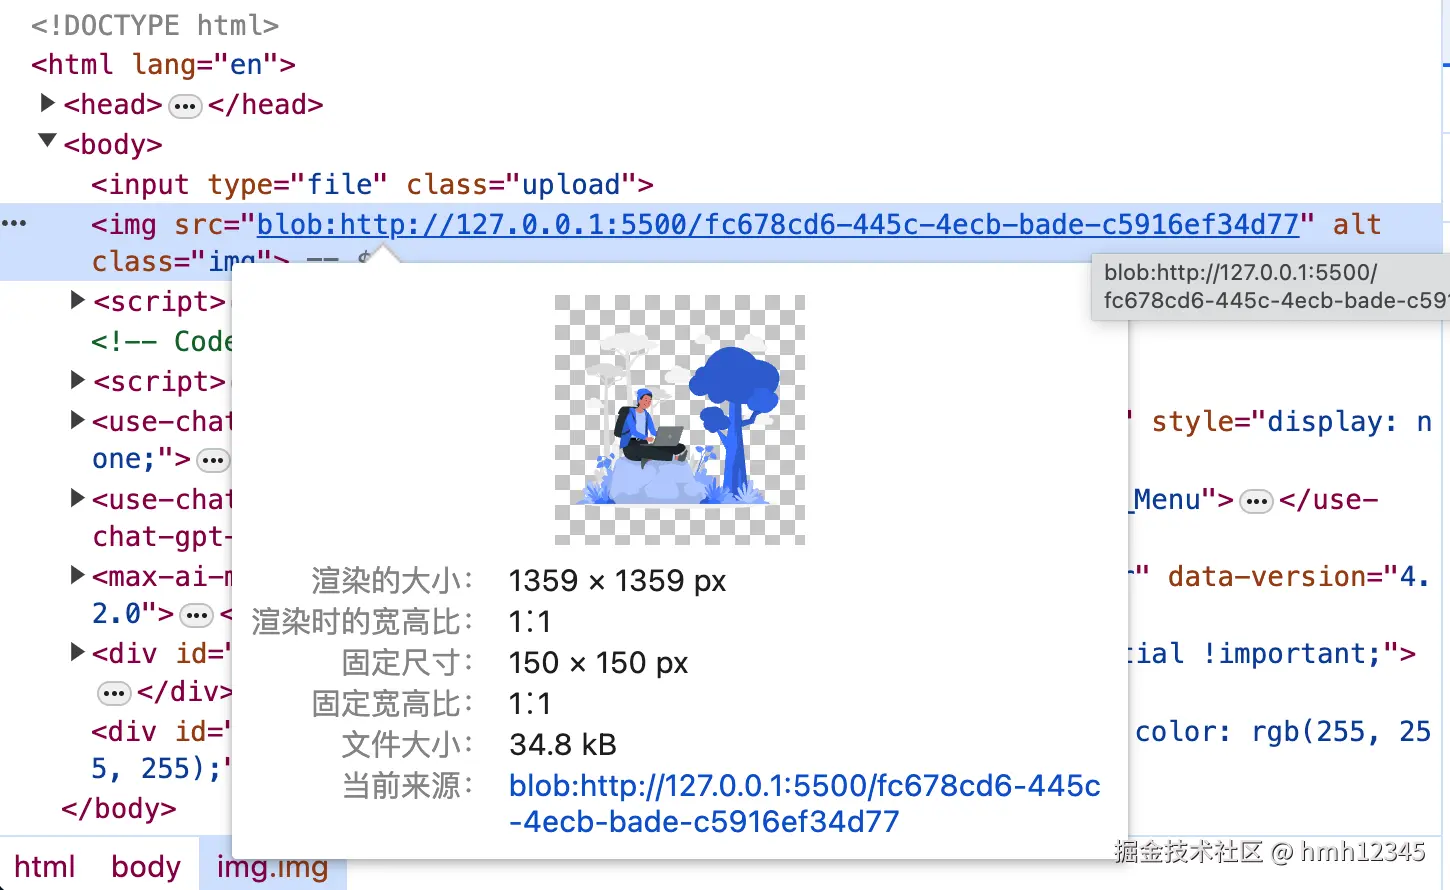Expand the use-chat element with the Menu class
The height and width of the screenshot is (890, 1450).
pyautogui.click(x=77, y=498)
